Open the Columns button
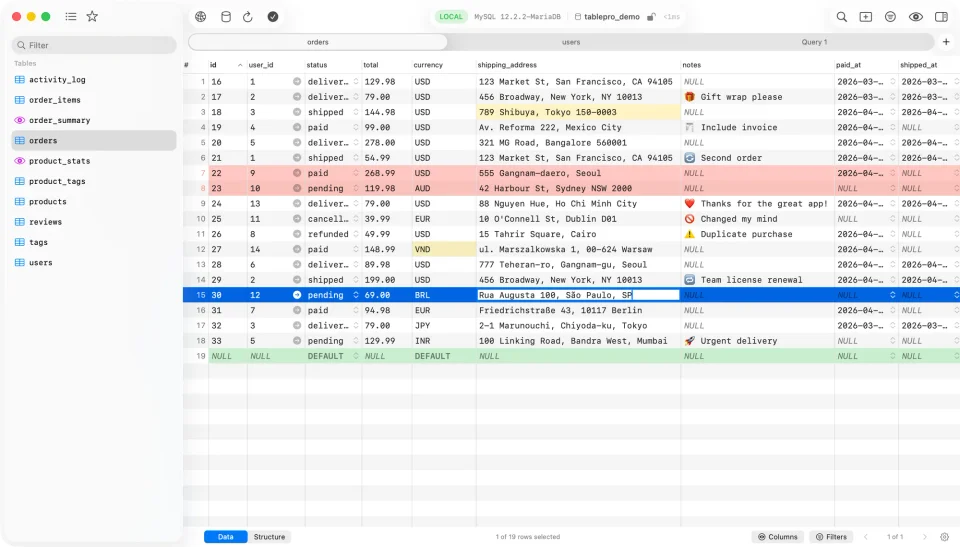This screenshot has width=960, height=547. tap(778, 537)
